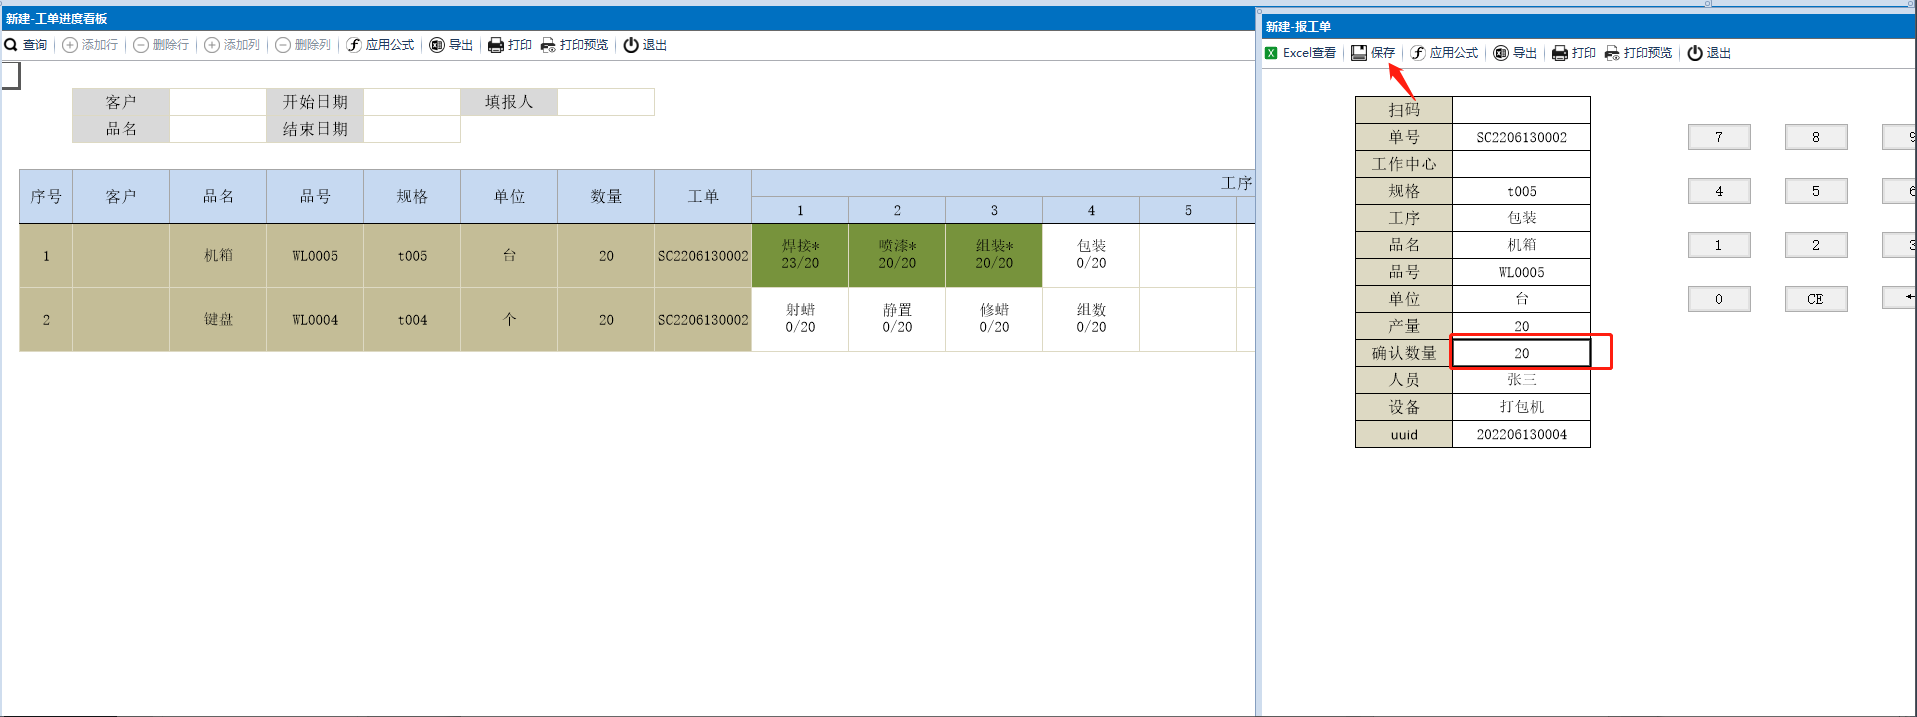Click the 填报人 input field
This screenshot has width=1917, height=717.
[605, 102]
